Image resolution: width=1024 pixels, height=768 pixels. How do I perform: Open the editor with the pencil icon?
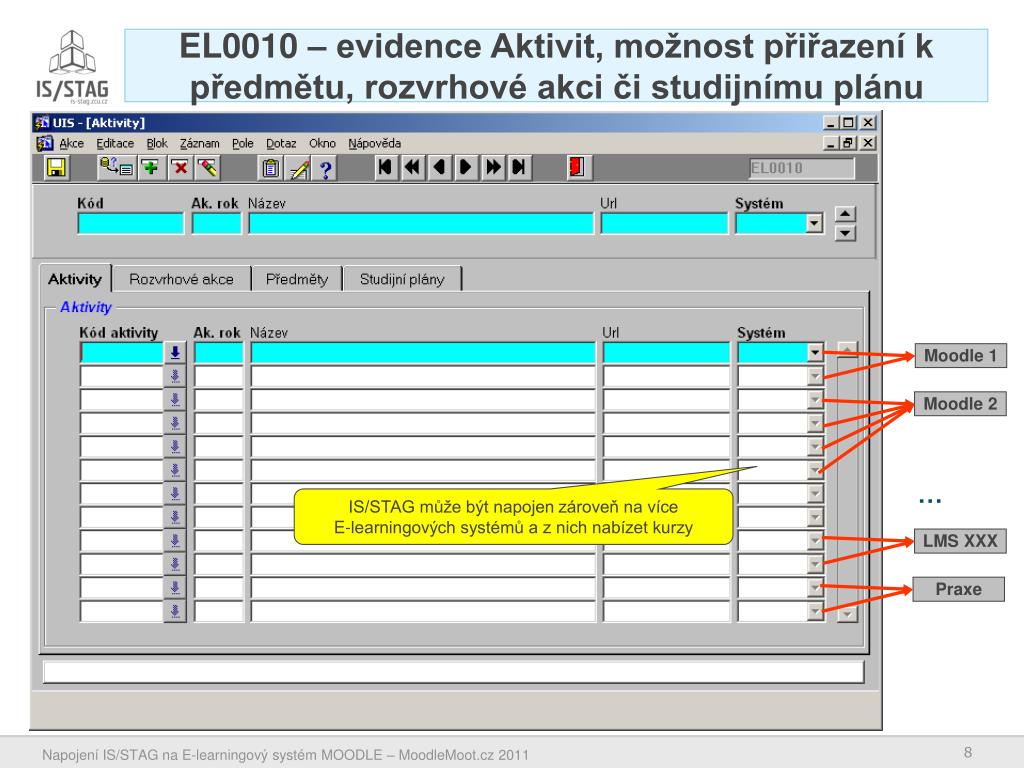pos(299,168)
